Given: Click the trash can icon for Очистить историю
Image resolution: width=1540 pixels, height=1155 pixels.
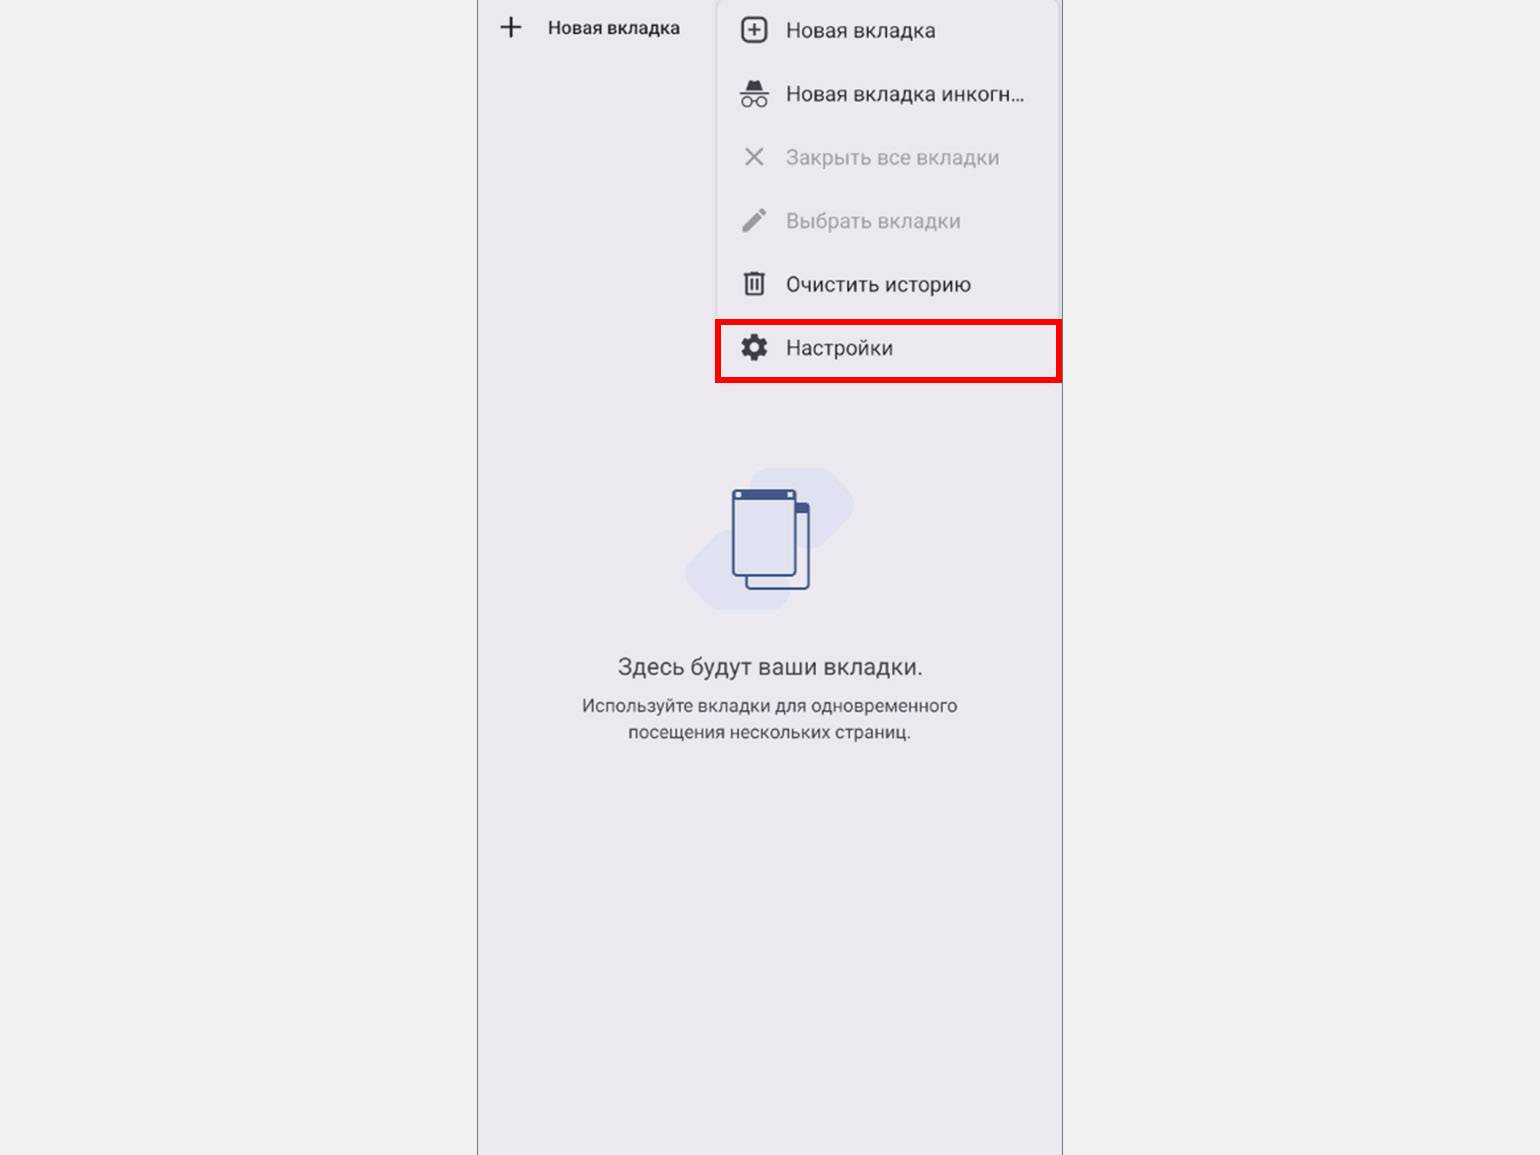Looking at the screenshot, I should (754, 284).
